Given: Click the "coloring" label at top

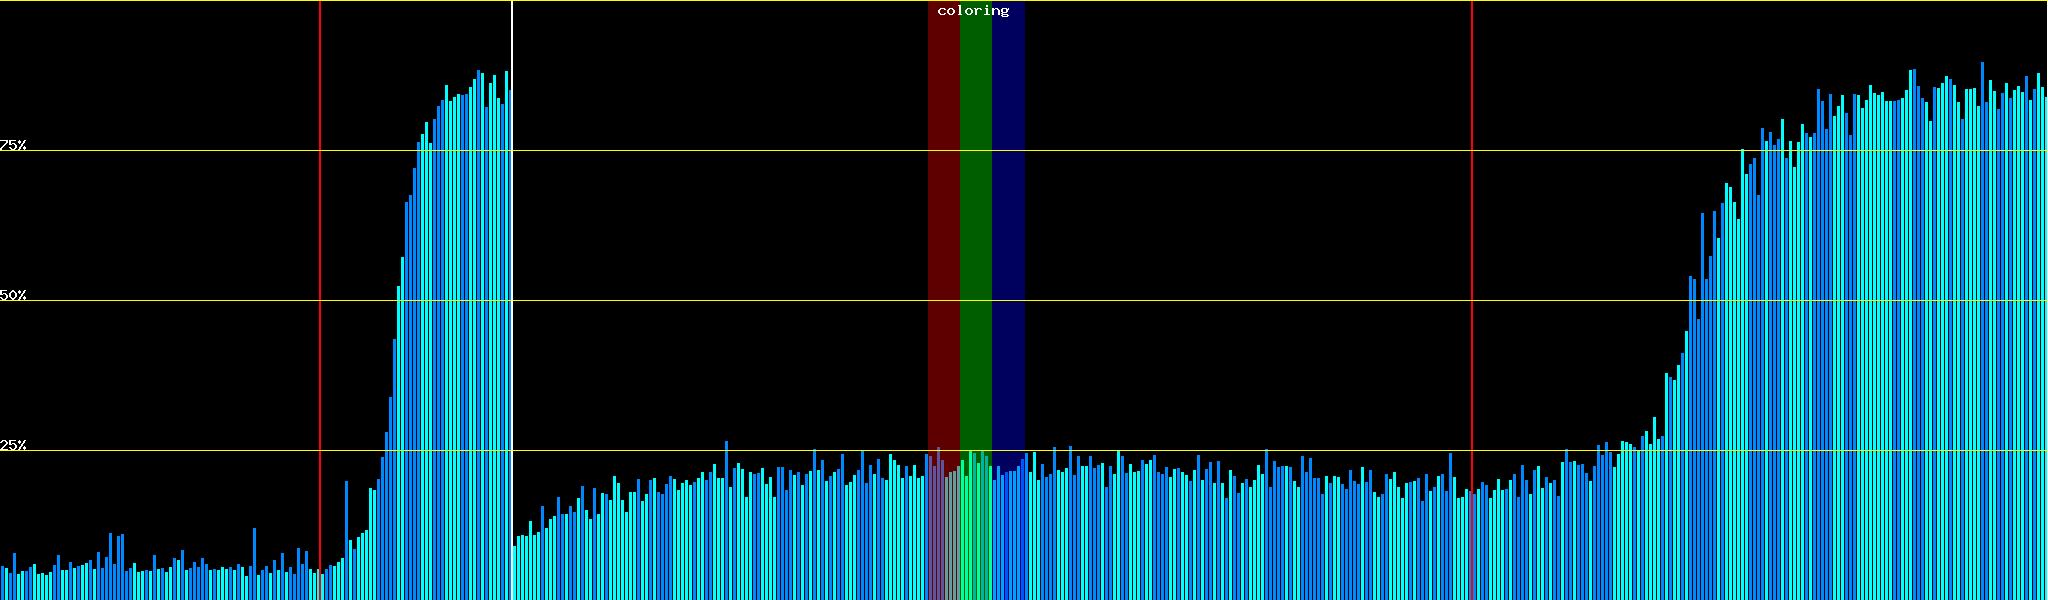Looking at the screenshot, I should click(x=973, y=11).
